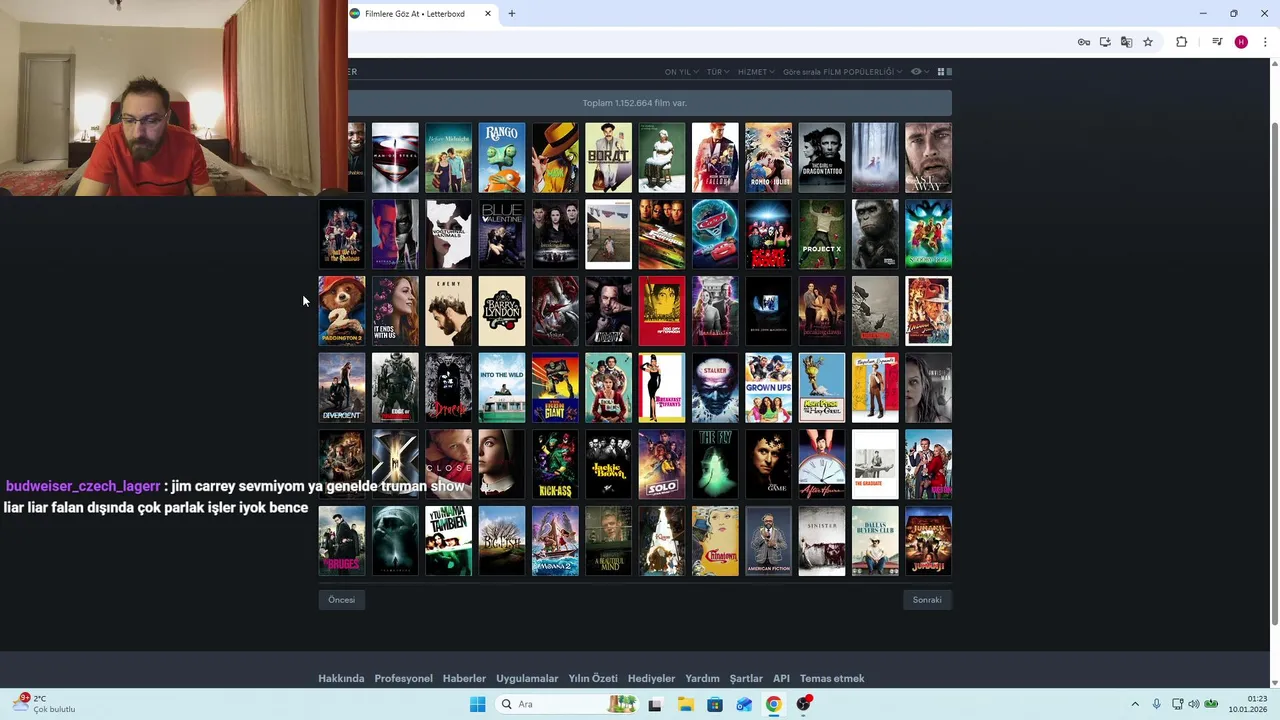Open the Paddington 2 poster

point(342,311)
